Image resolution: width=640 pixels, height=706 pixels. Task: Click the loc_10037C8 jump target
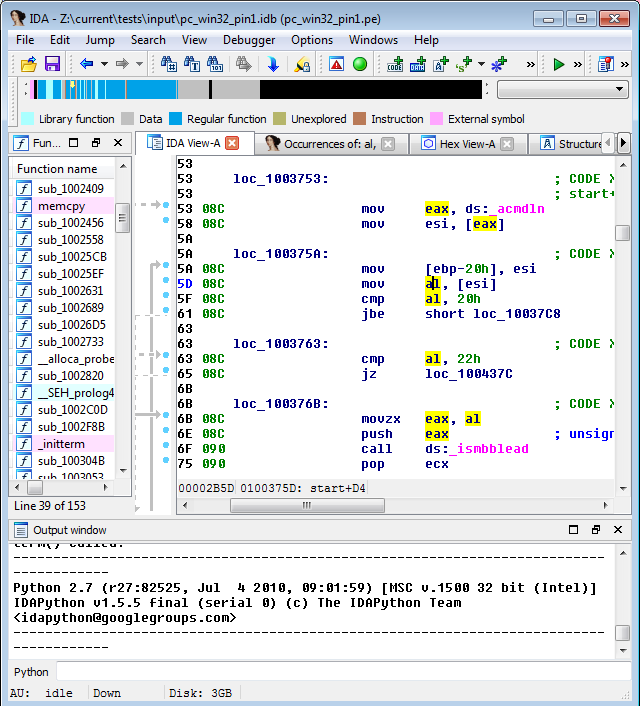[x=517, y=314]
